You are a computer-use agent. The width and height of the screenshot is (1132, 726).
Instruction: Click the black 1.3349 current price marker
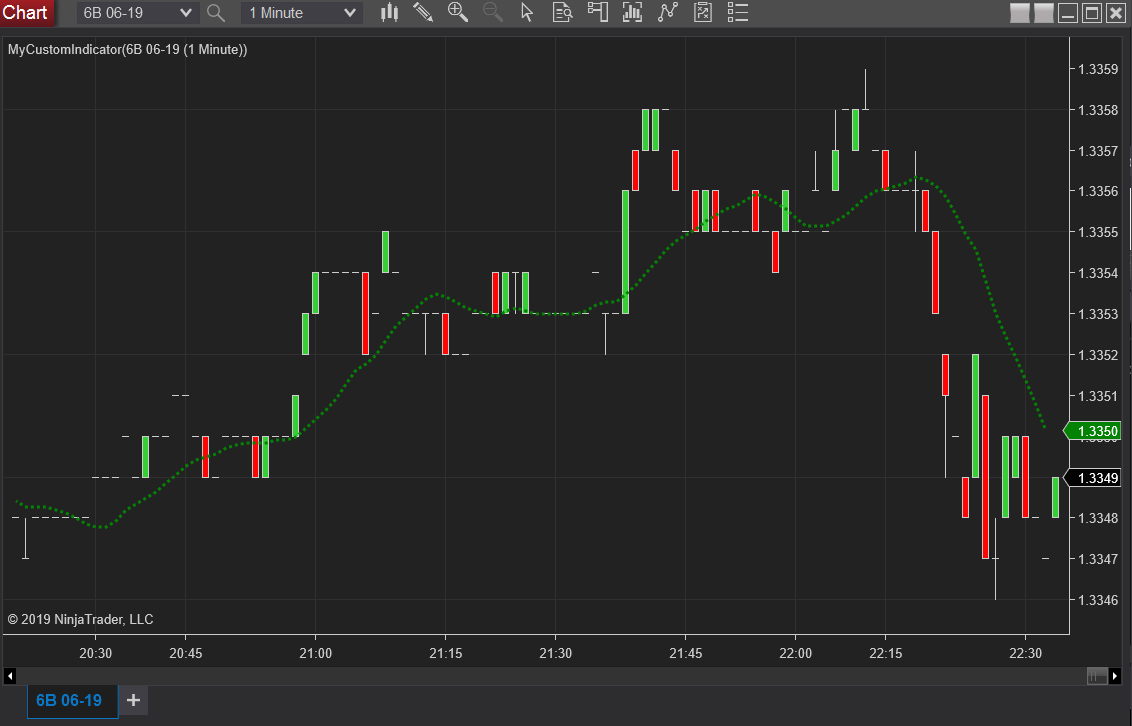pos(1094,478)
